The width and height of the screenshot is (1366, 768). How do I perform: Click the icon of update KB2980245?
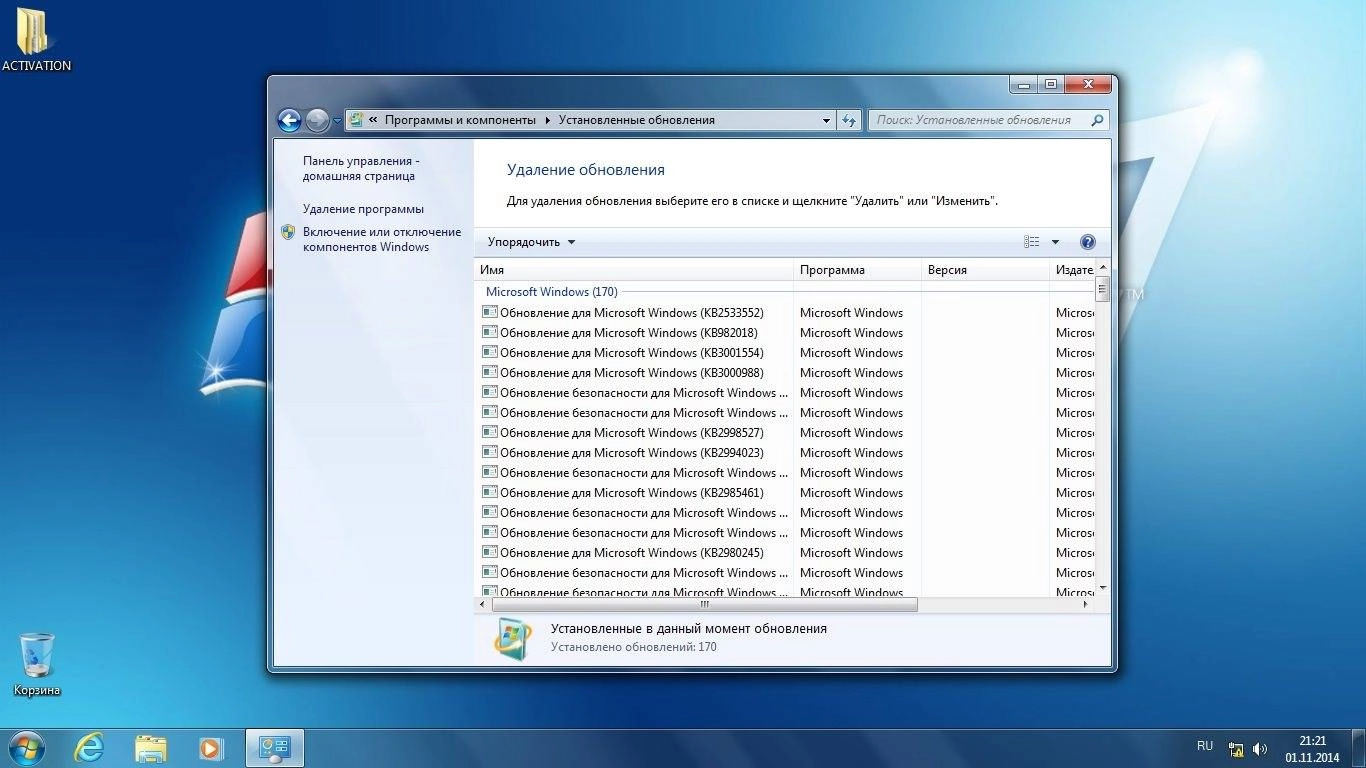coord(490,552)
